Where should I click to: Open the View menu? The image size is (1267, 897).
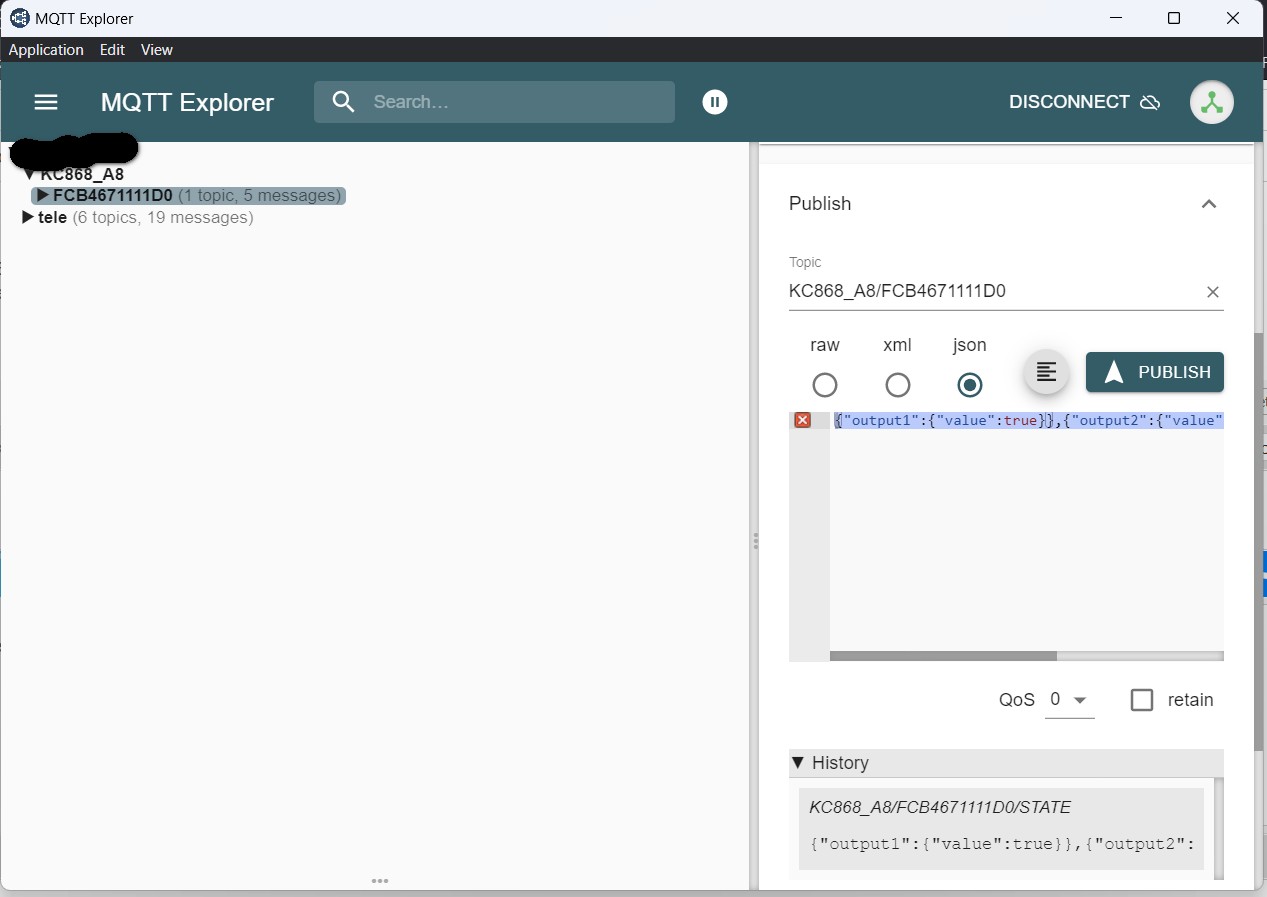pyautogui.click(x=156, y=50)
